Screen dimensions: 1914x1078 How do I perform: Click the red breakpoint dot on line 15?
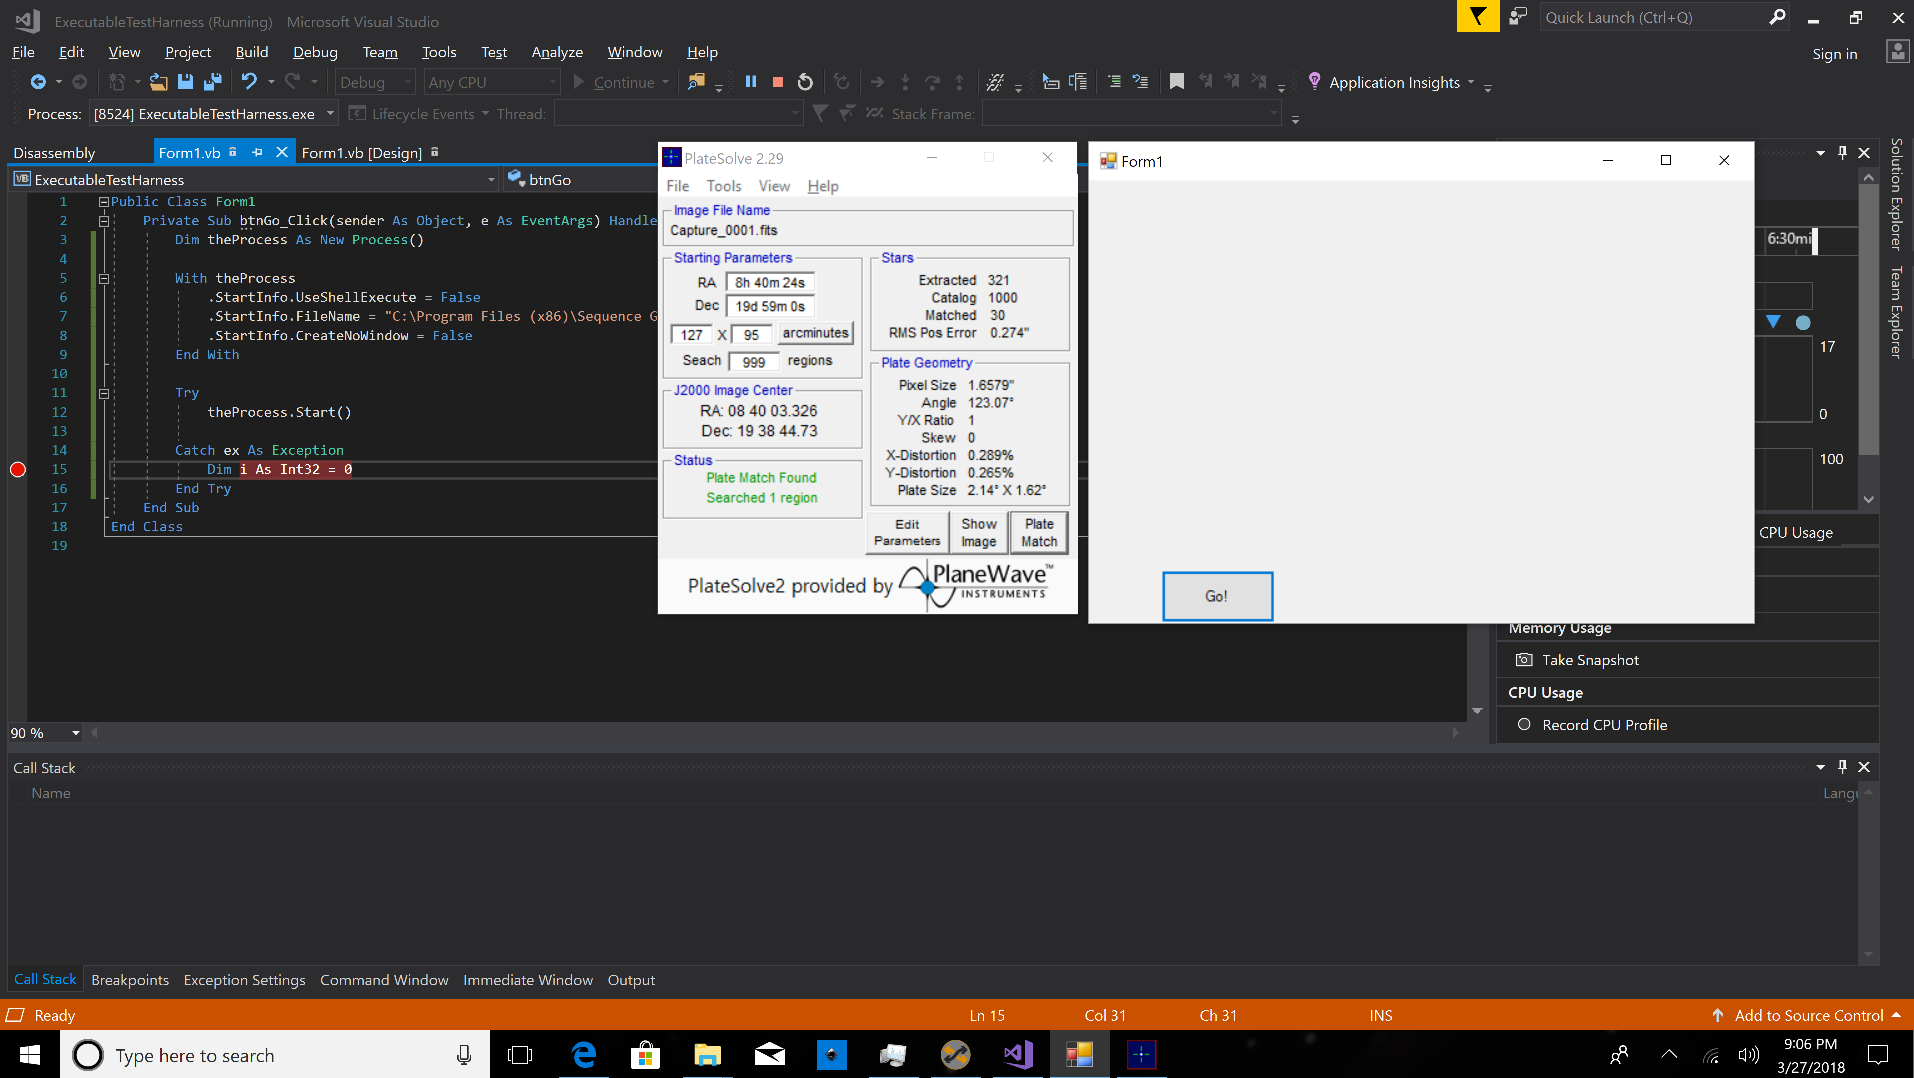(17, 470)
